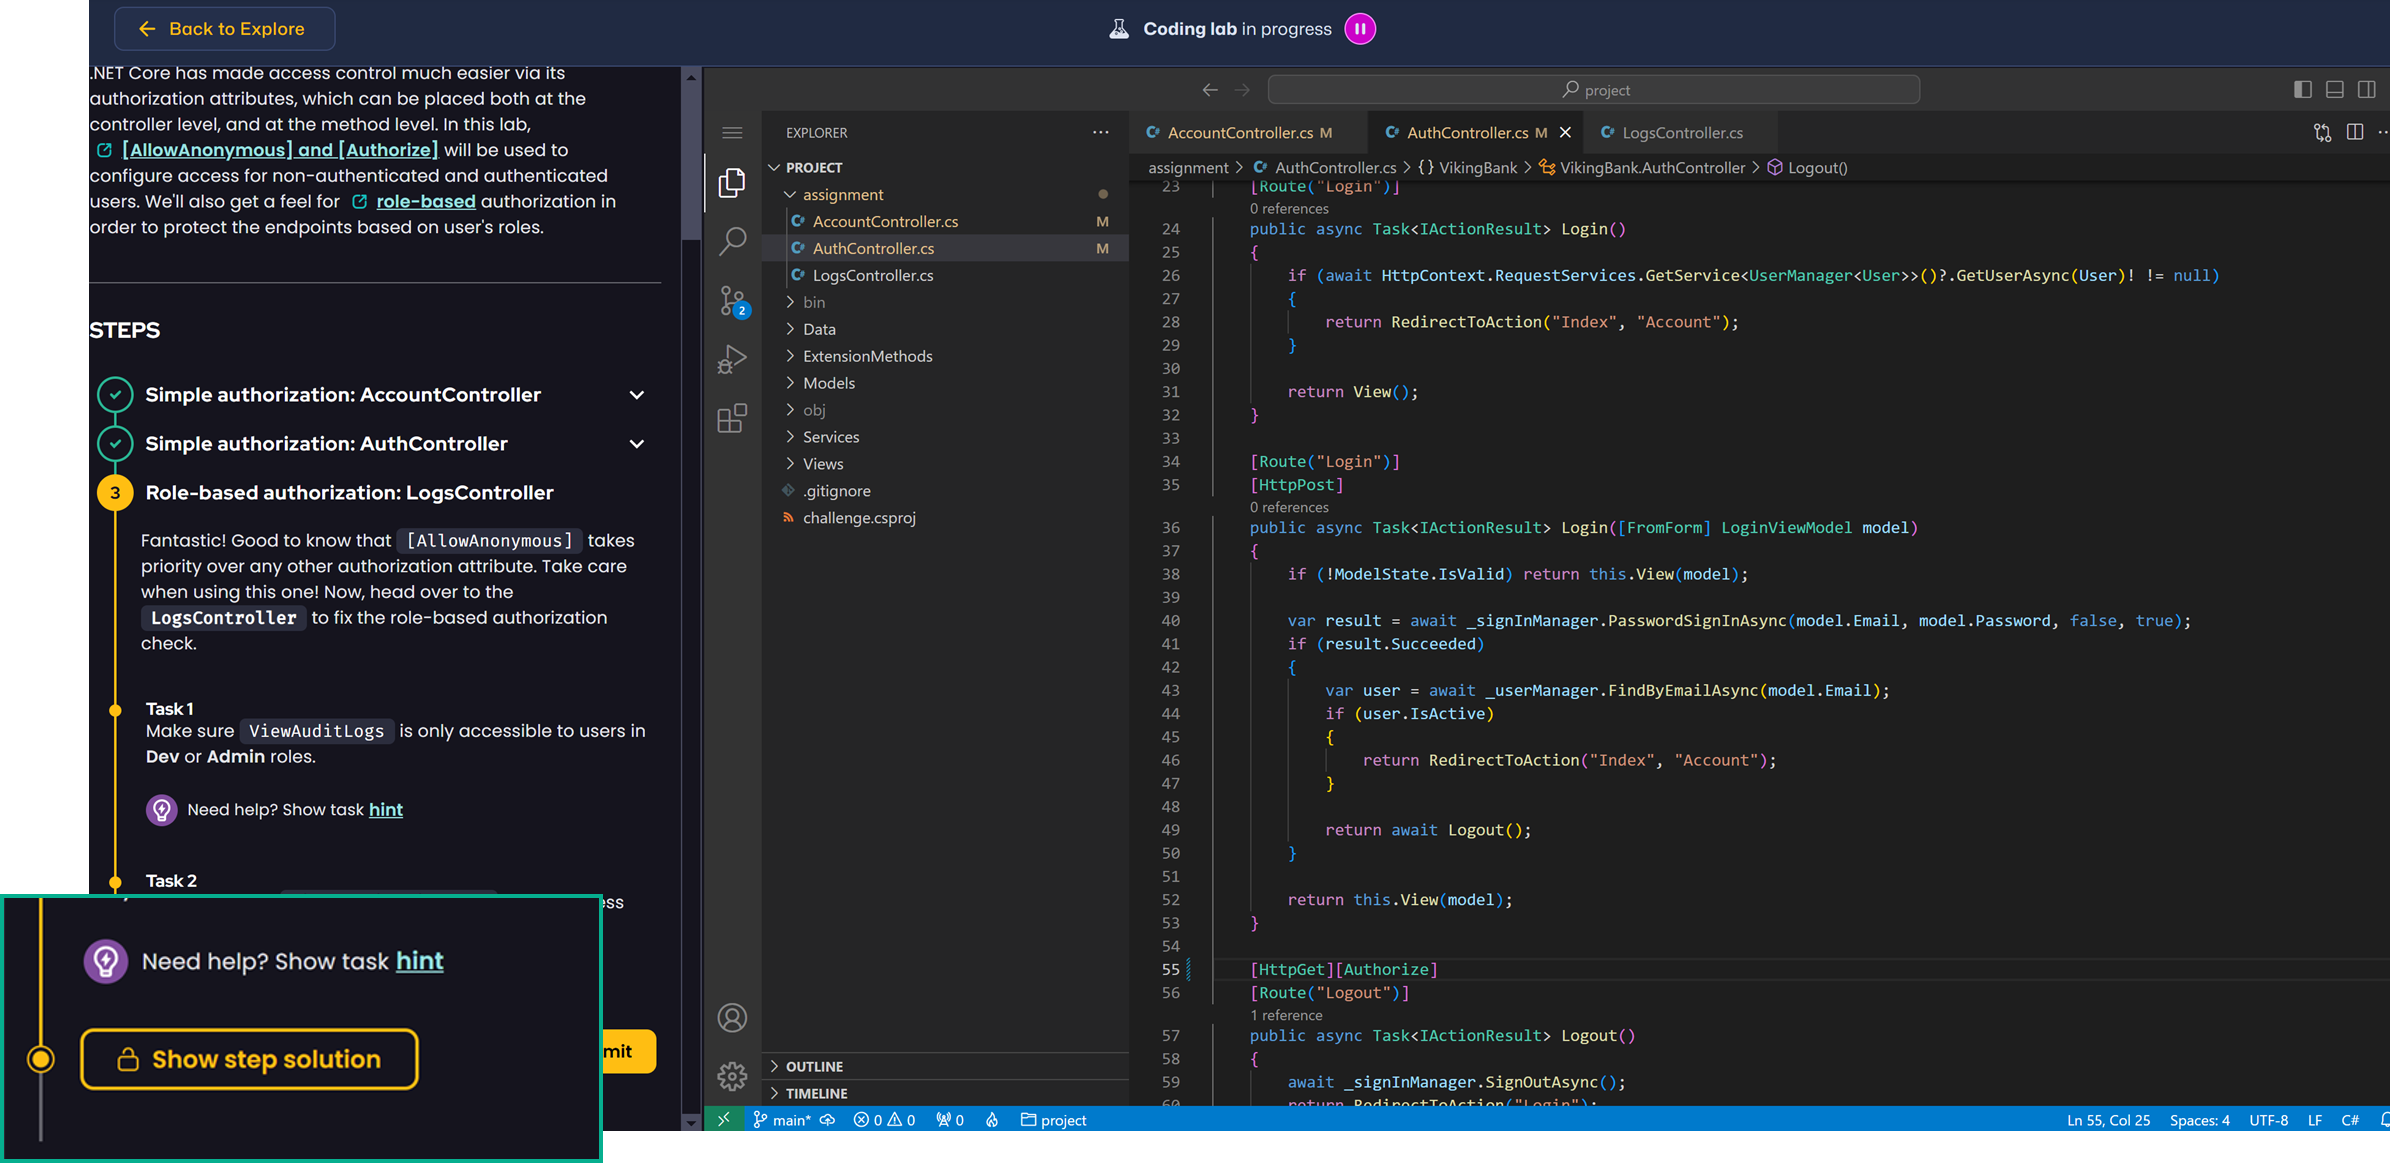Open the Manage settings gear
Screen dimensions: 2390x1163
732,1076
